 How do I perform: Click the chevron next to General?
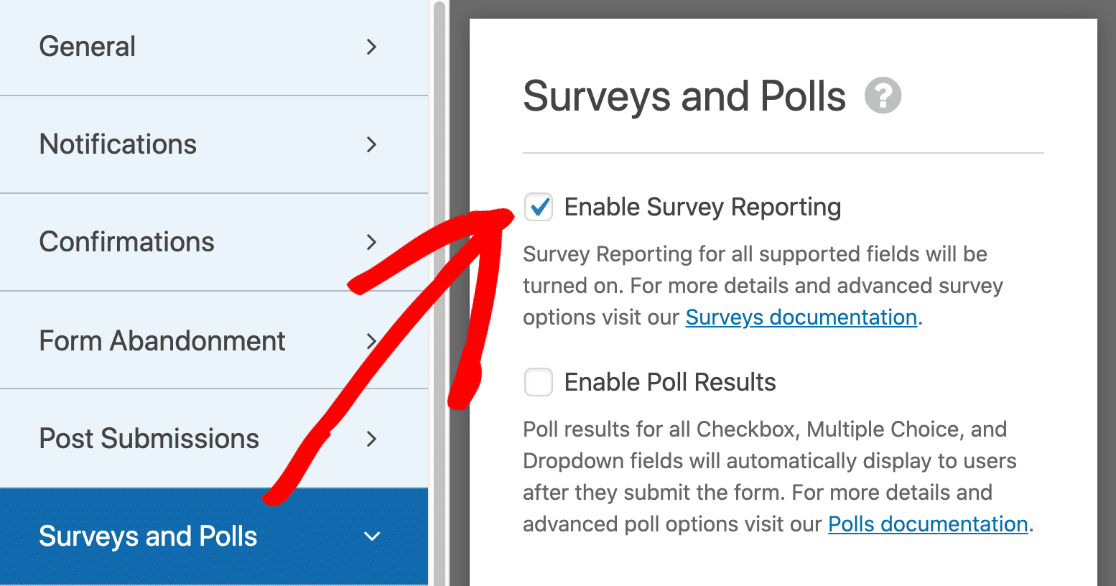tap(372, 47)
